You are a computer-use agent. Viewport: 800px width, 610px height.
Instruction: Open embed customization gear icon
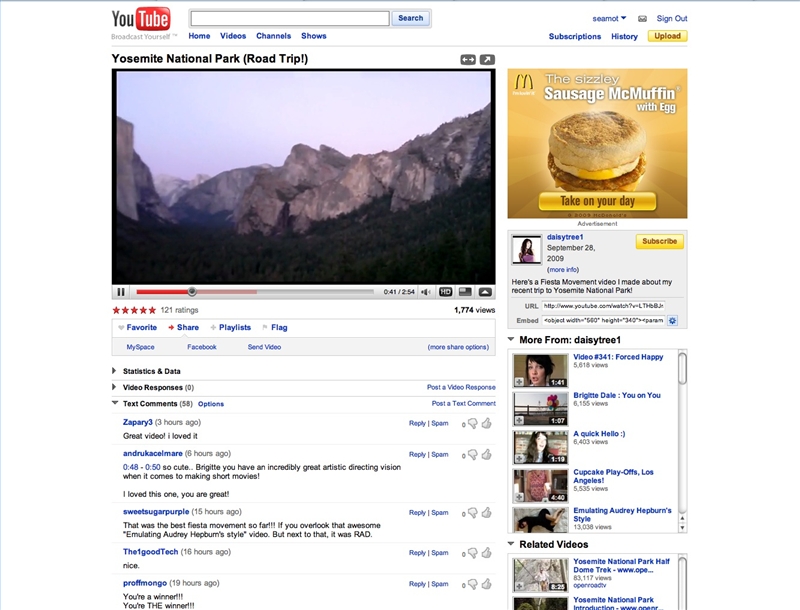click(672, 320)
